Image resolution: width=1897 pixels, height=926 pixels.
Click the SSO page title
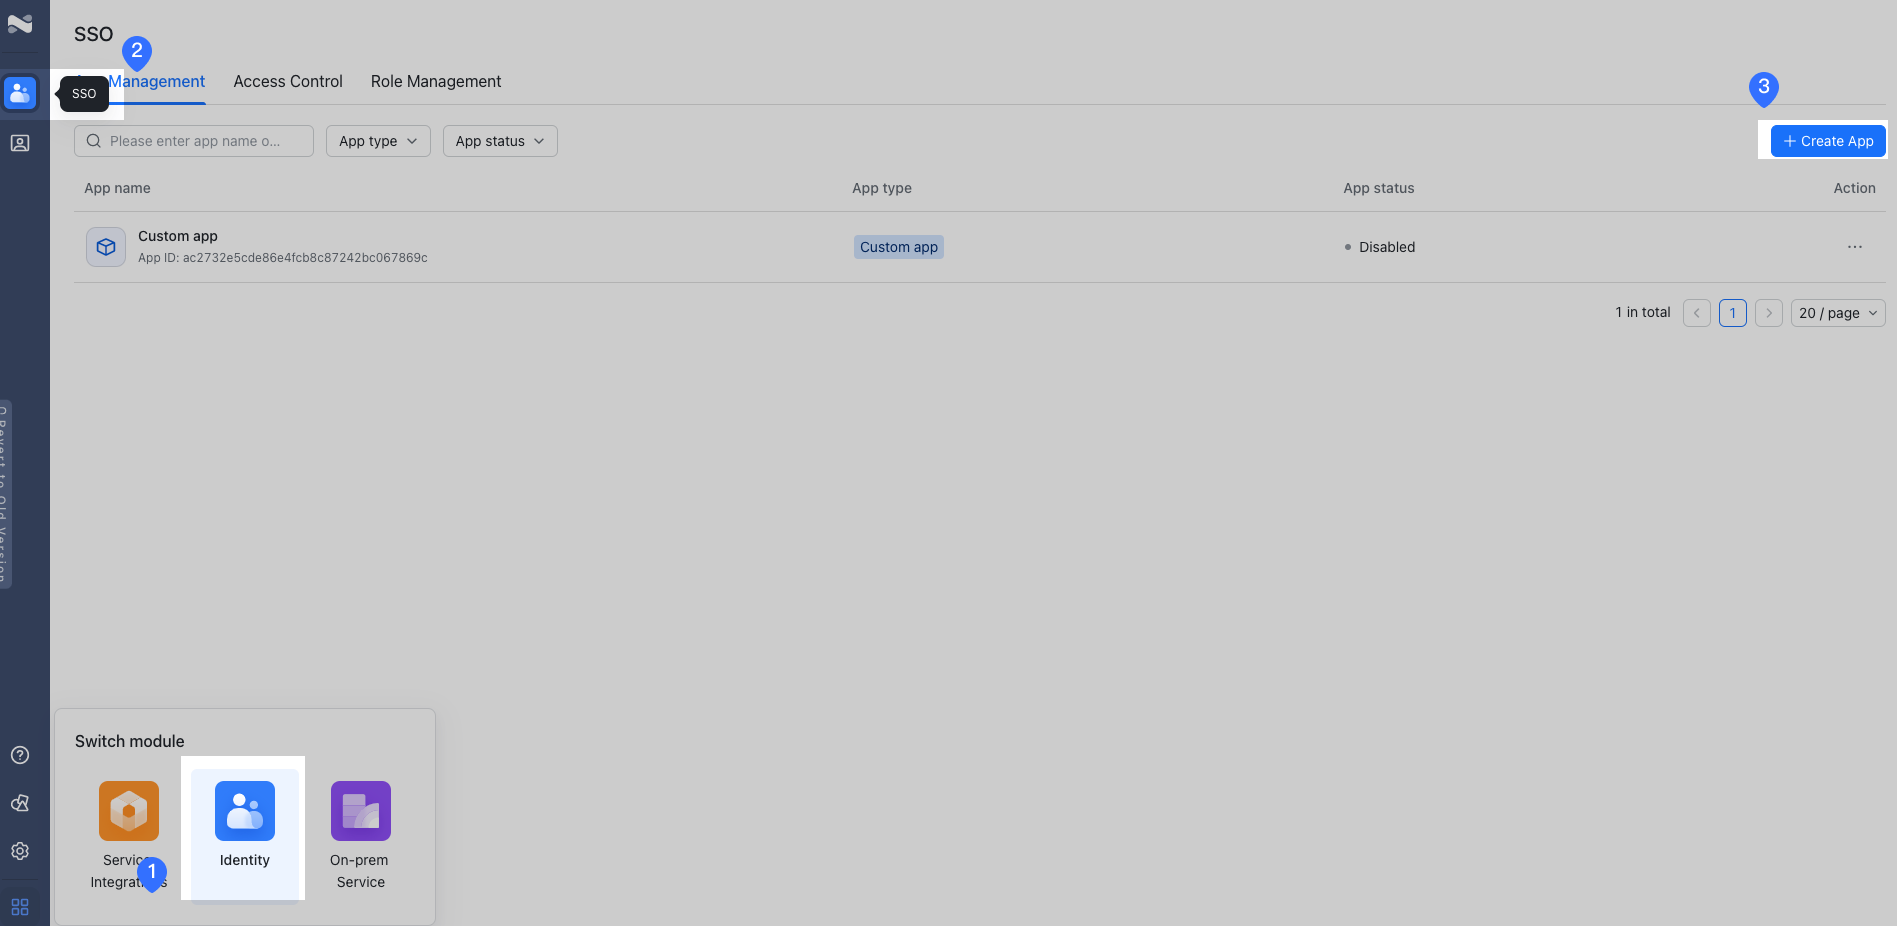click(94, 34)
